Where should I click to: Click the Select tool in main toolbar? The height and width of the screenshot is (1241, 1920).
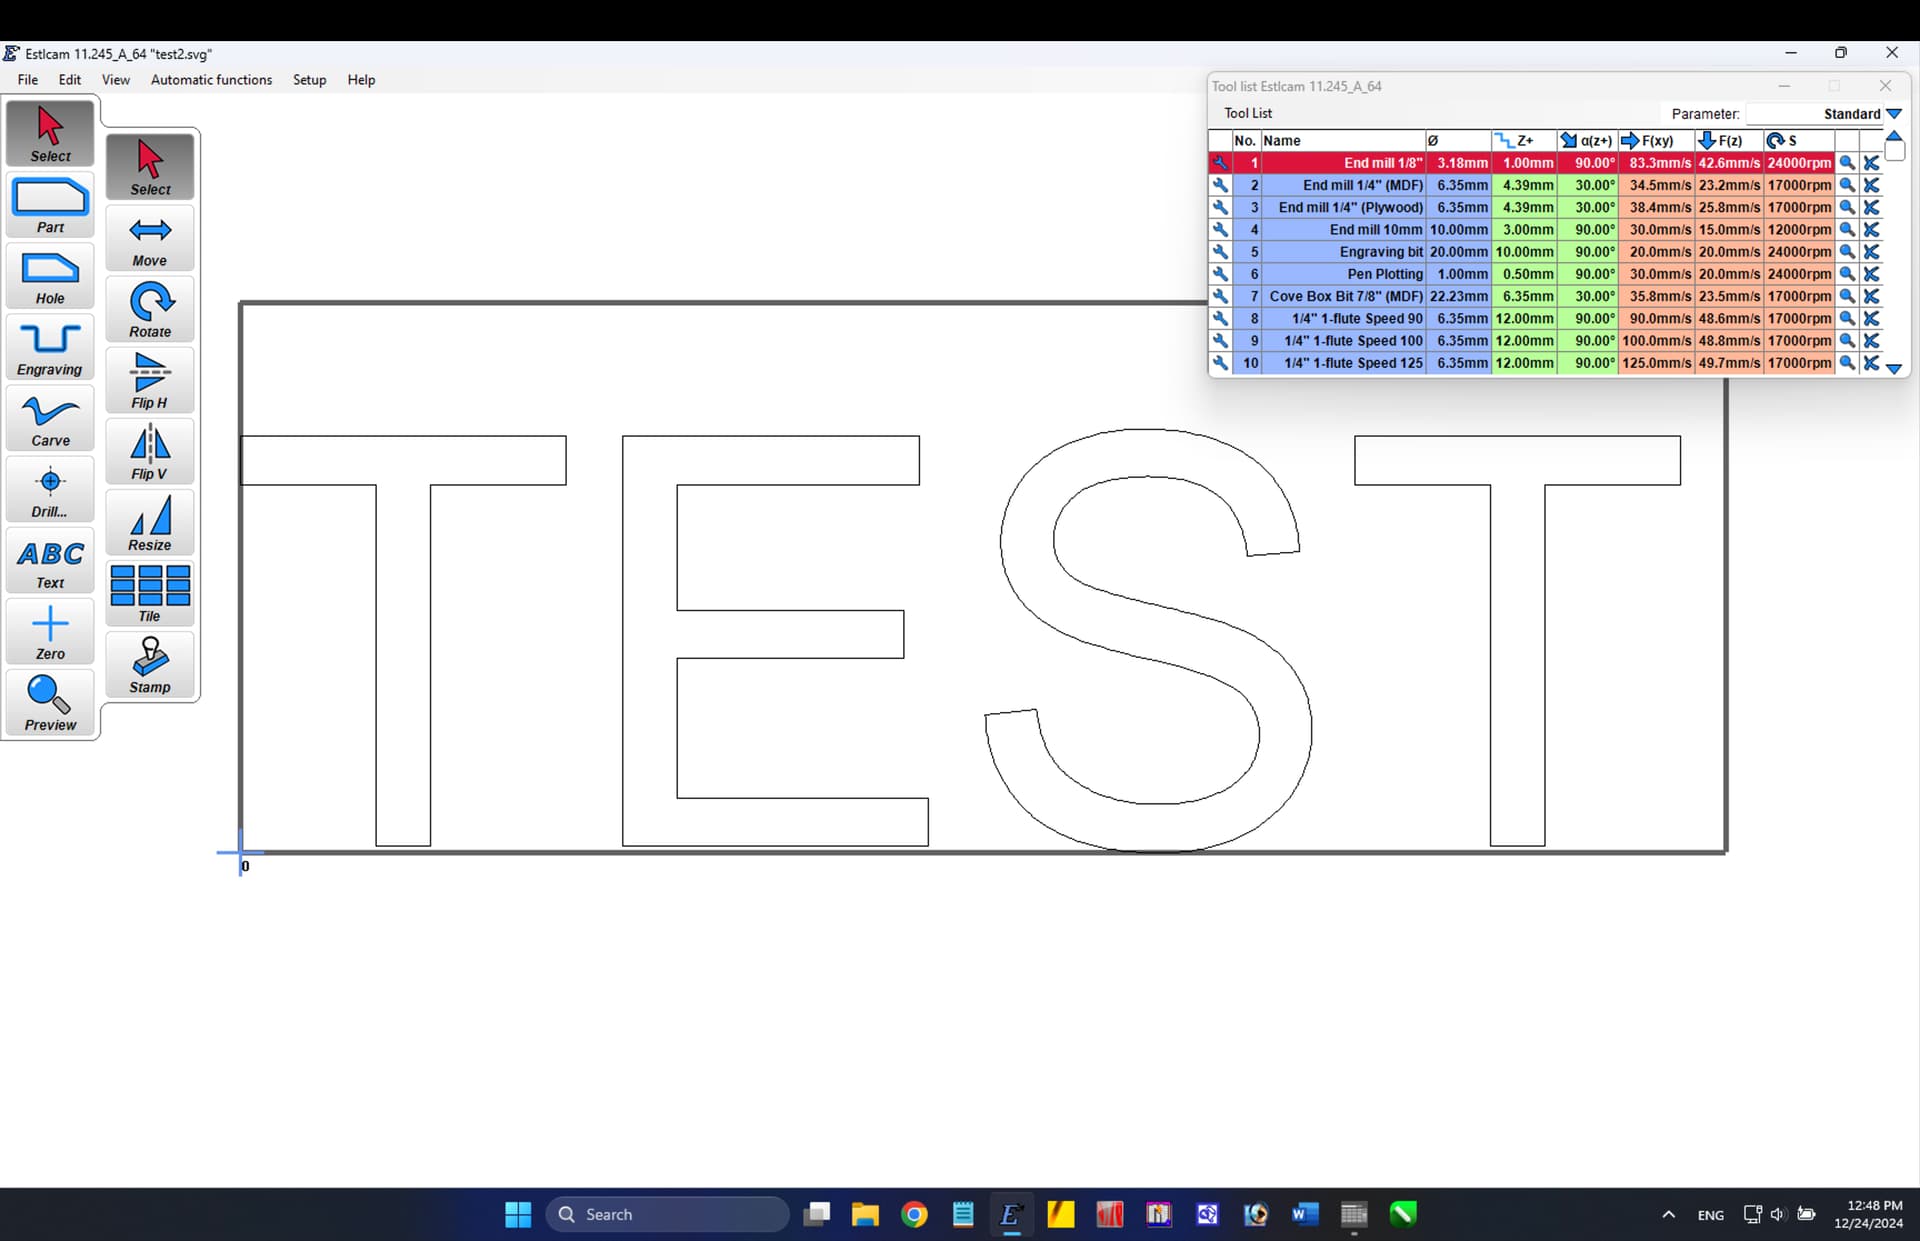tap(50, 133)
